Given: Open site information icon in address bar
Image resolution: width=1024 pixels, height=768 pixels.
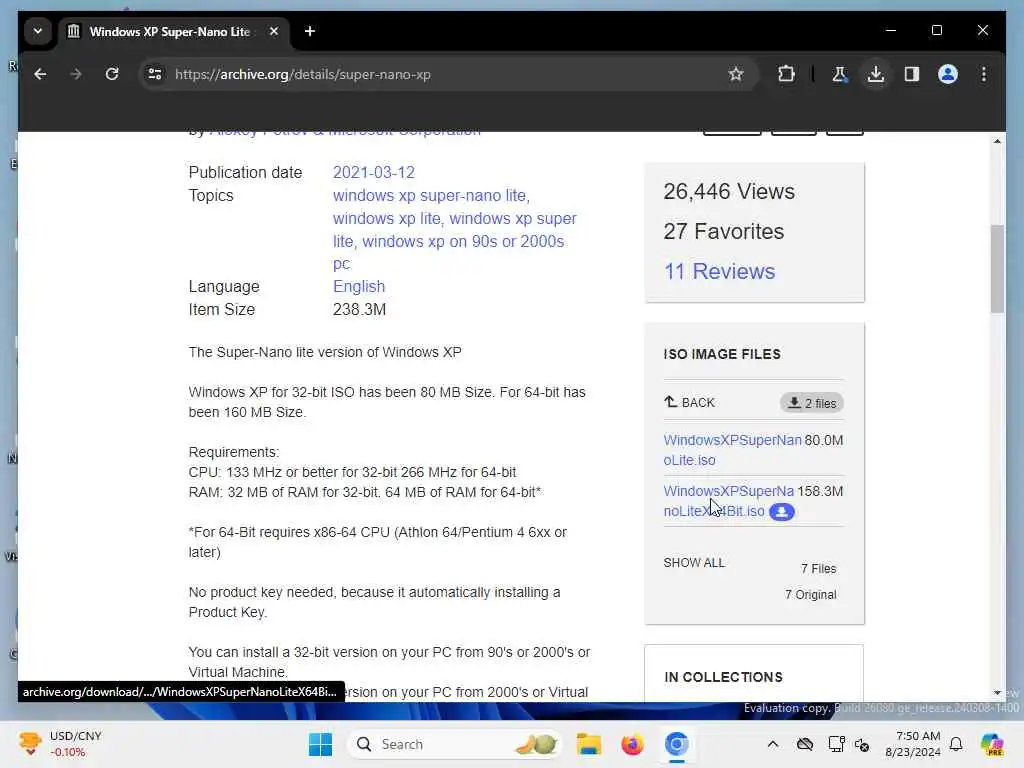Looking at the screenshot, I should 155,74.
